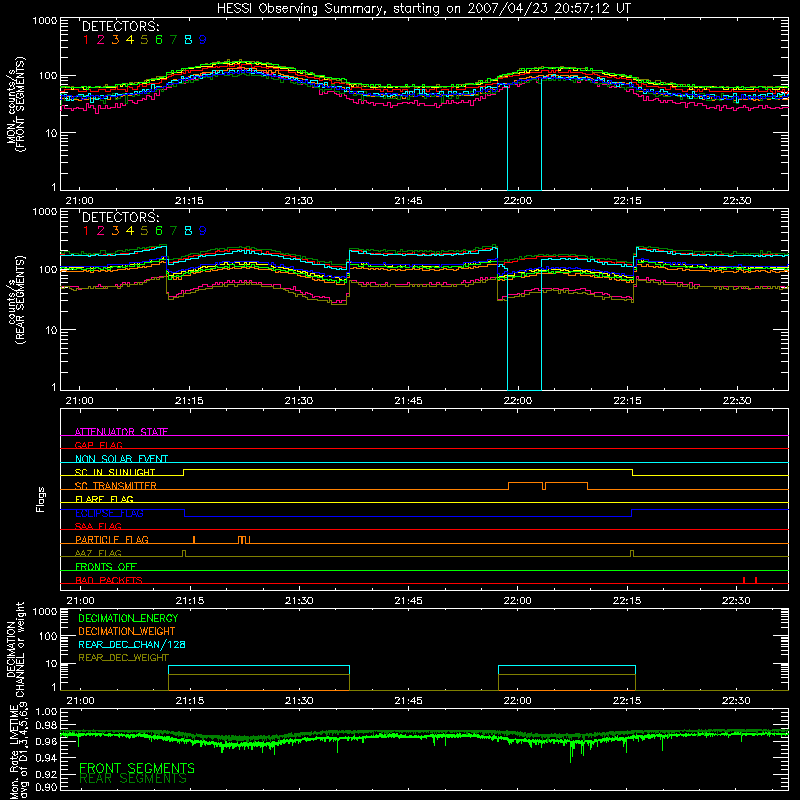This screenshot has width=800, height=800.
Task: Click the PARTICLE_FLAG label
Action: pyautogui.click(x=112, y=539)
